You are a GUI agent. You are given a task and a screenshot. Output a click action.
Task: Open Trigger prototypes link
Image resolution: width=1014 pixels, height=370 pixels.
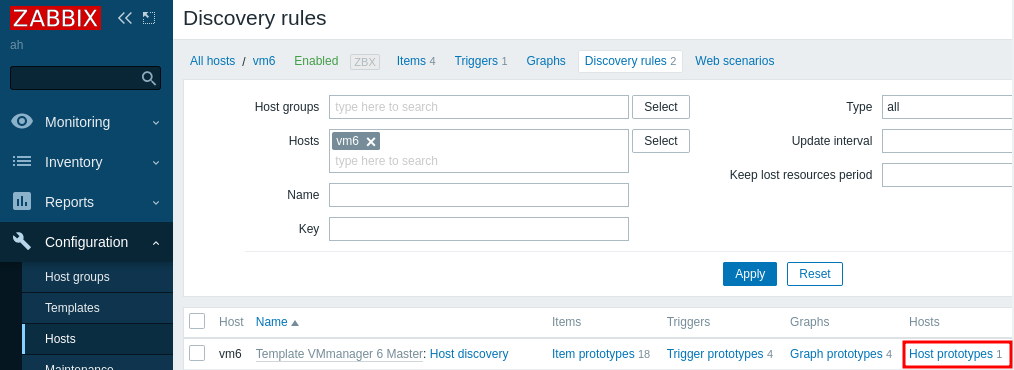[x=715, y=354]
